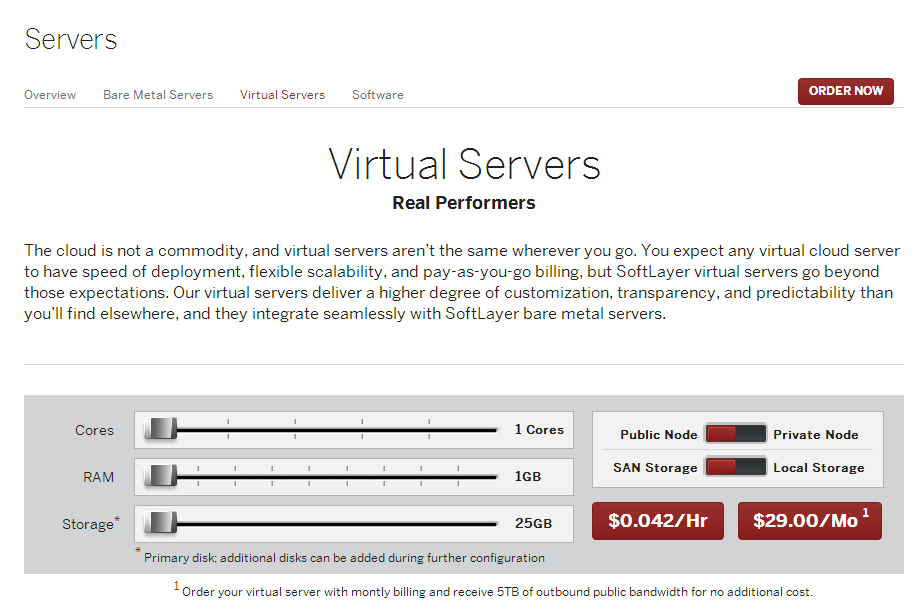Click the Private Node label
The image size is (914, 615).
[815, 435]
